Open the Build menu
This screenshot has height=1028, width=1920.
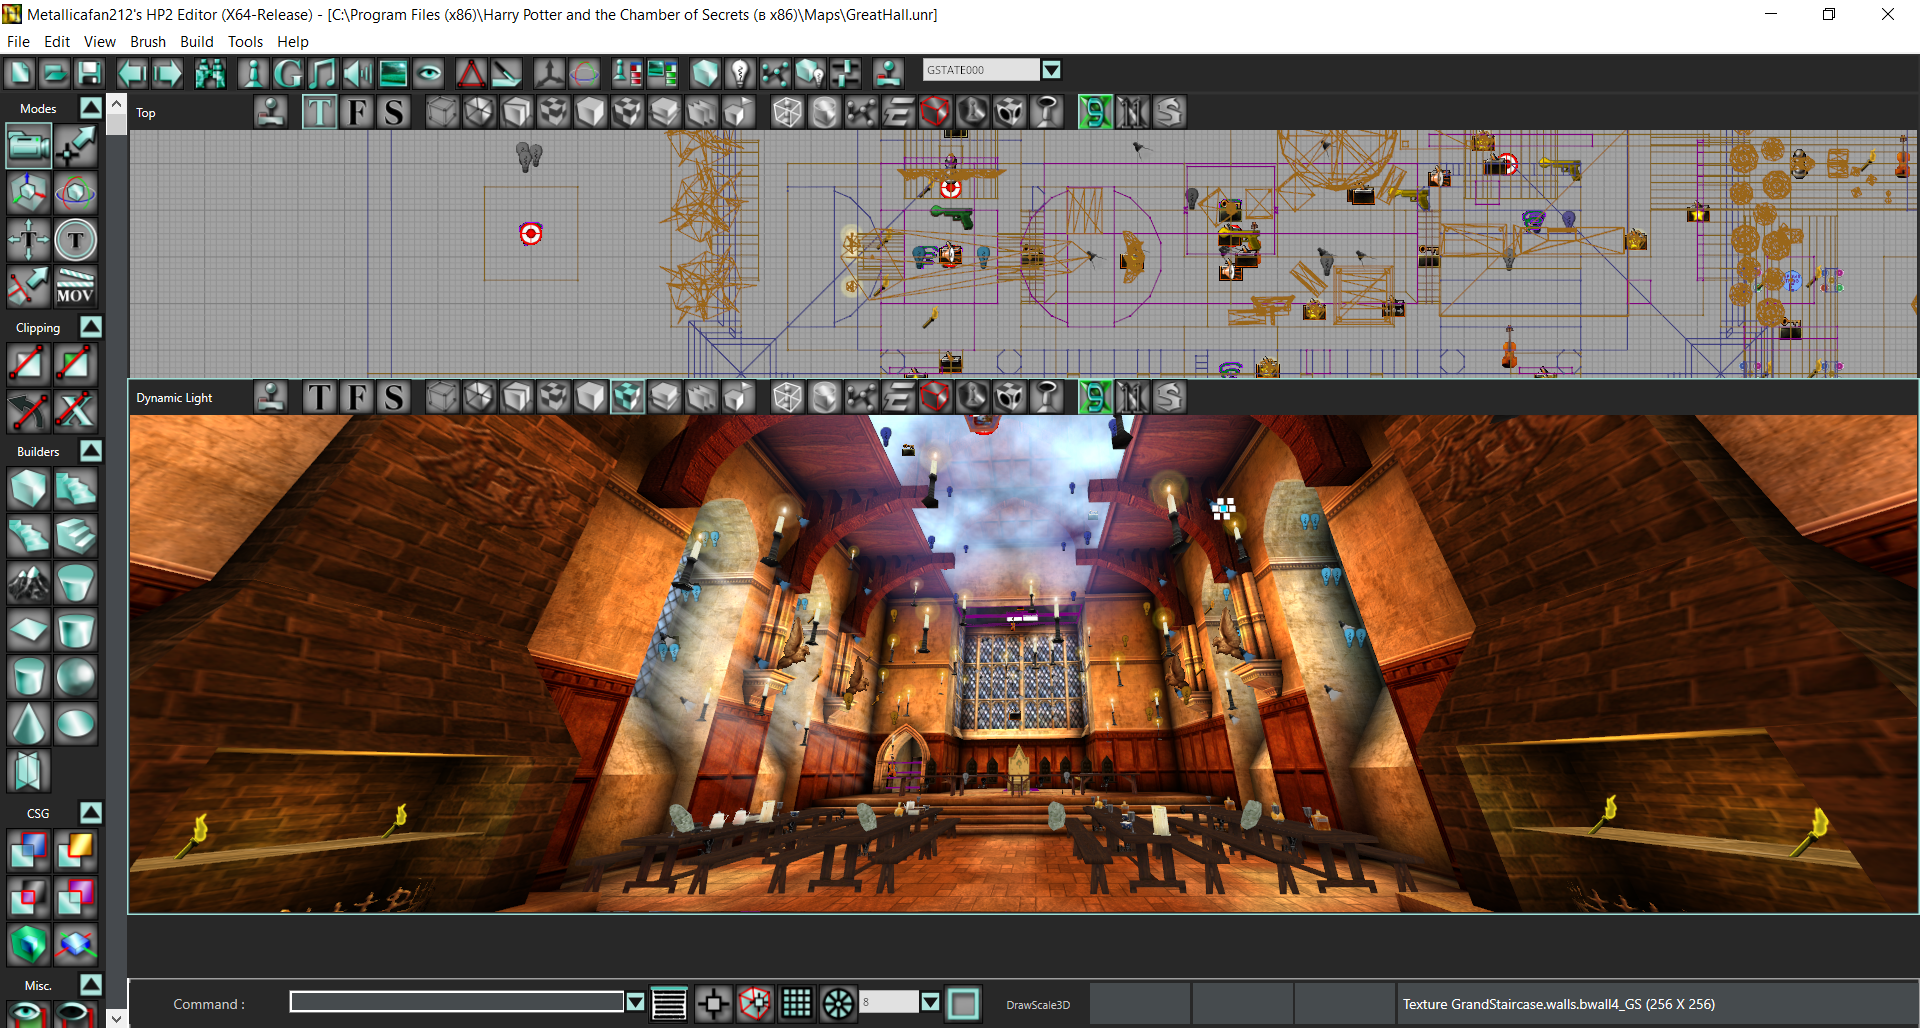(196, 42)
